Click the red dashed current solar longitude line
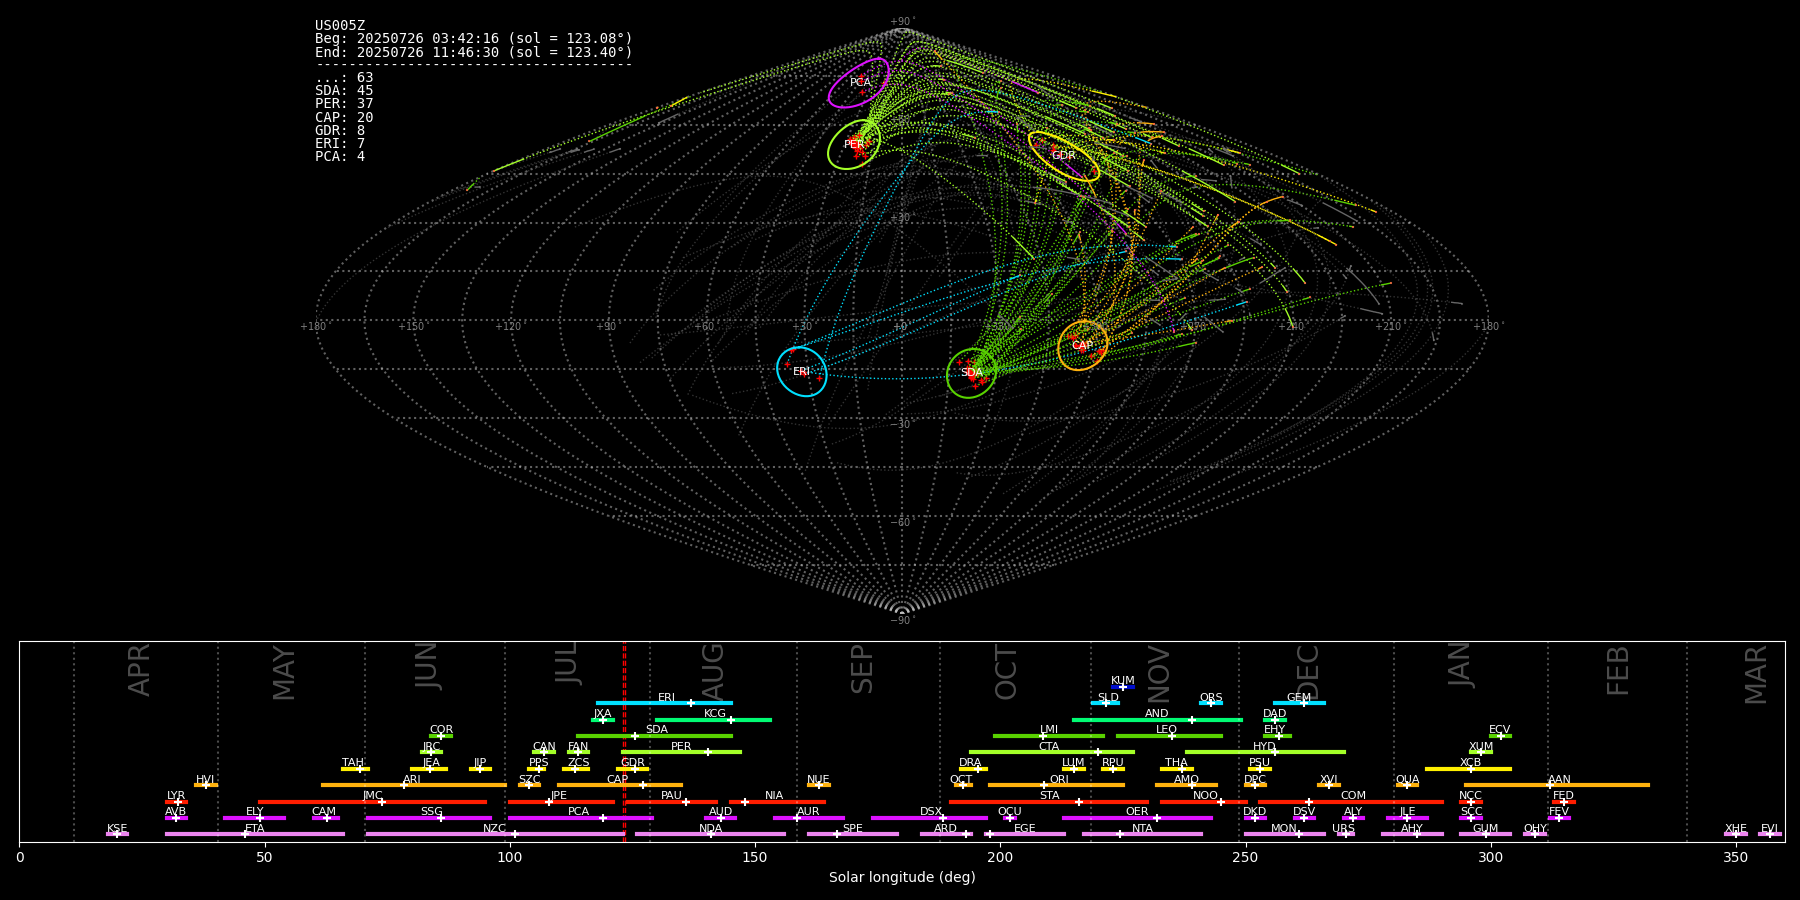Viewport: 1800px width, 900px height. pyautogui.click(x=624, y=741)
